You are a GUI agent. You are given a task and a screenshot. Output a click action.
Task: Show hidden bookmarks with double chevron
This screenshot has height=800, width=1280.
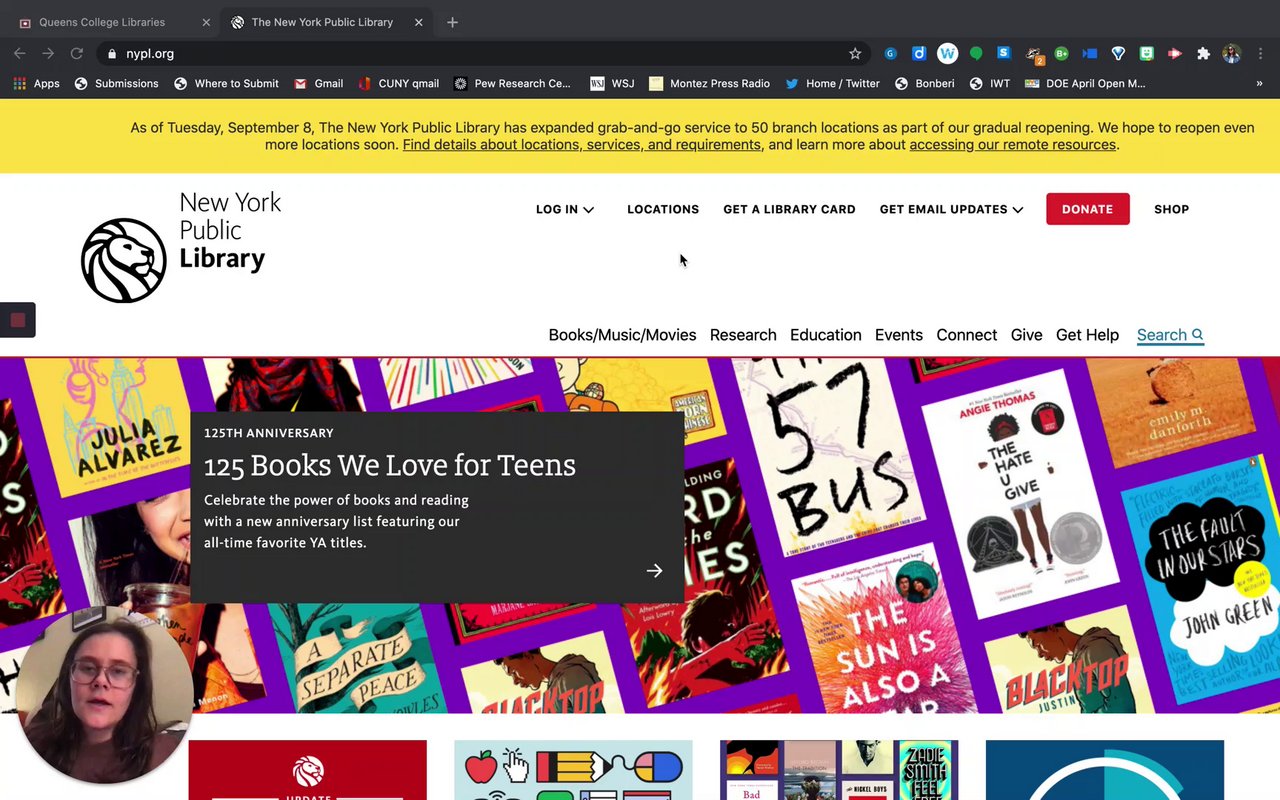point(1259,84)
